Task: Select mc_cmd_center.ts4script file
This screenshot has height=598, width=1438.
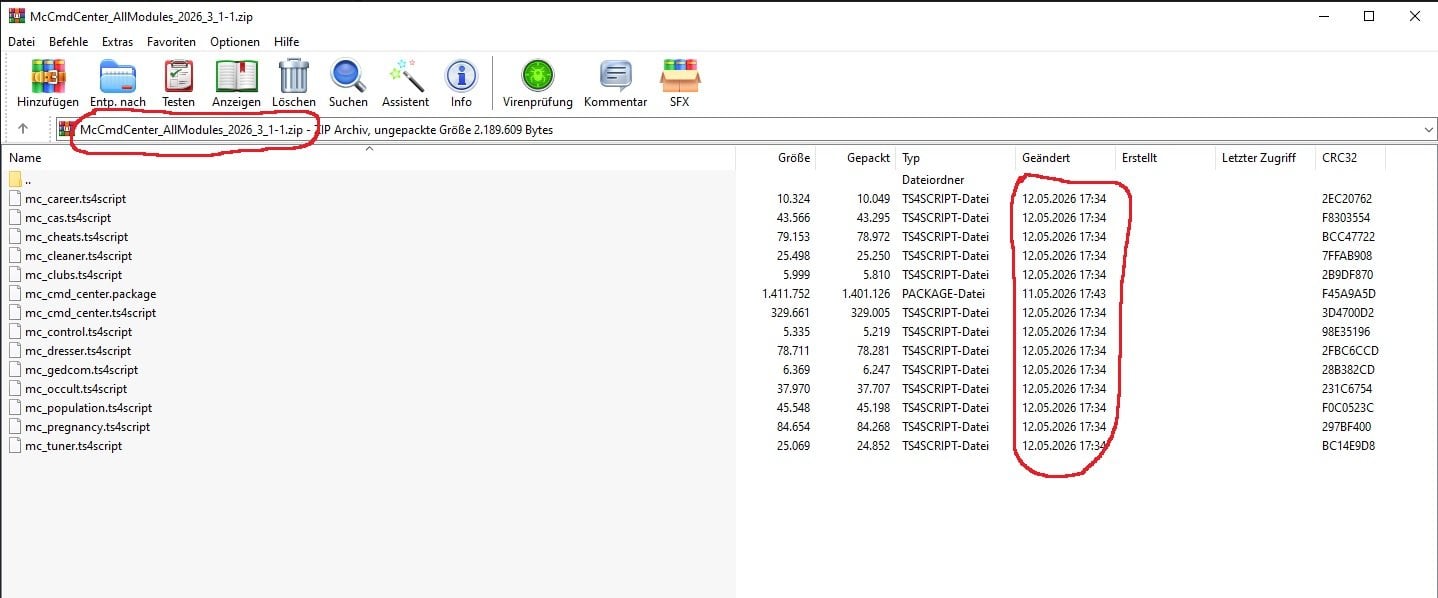Action: pos(91,313)
